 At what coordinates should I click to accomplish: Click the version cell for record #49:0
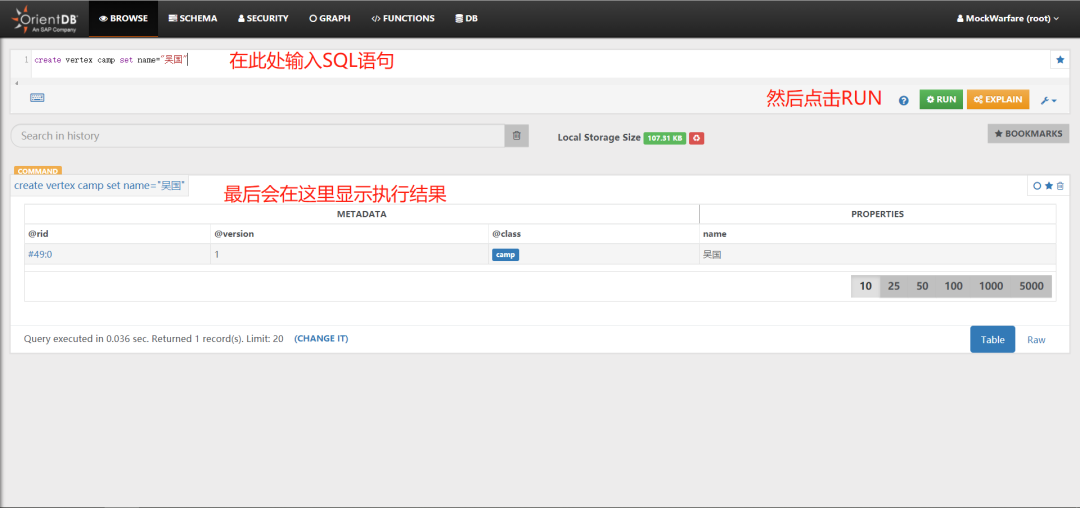point(350,254)
